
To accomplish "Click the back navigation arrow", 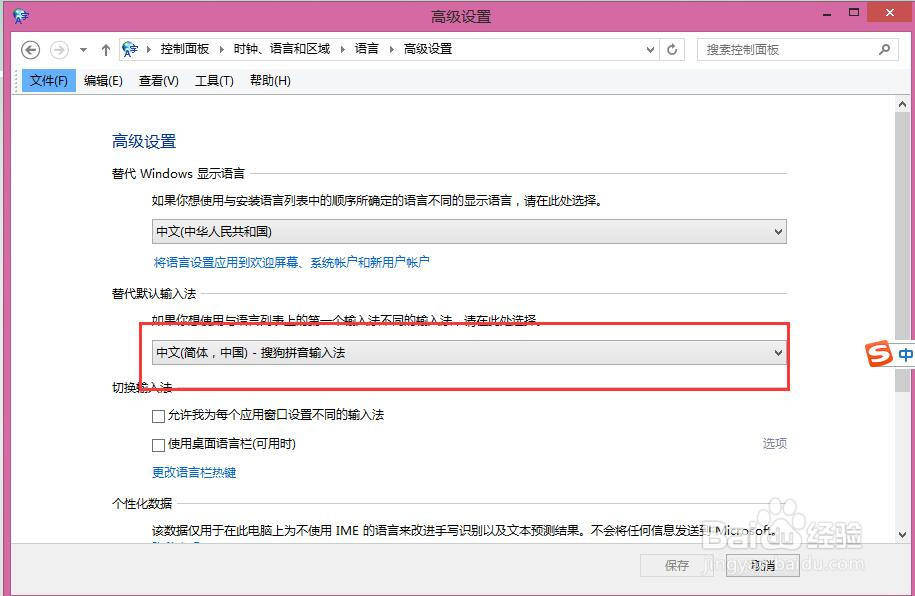I will [30, 49].
